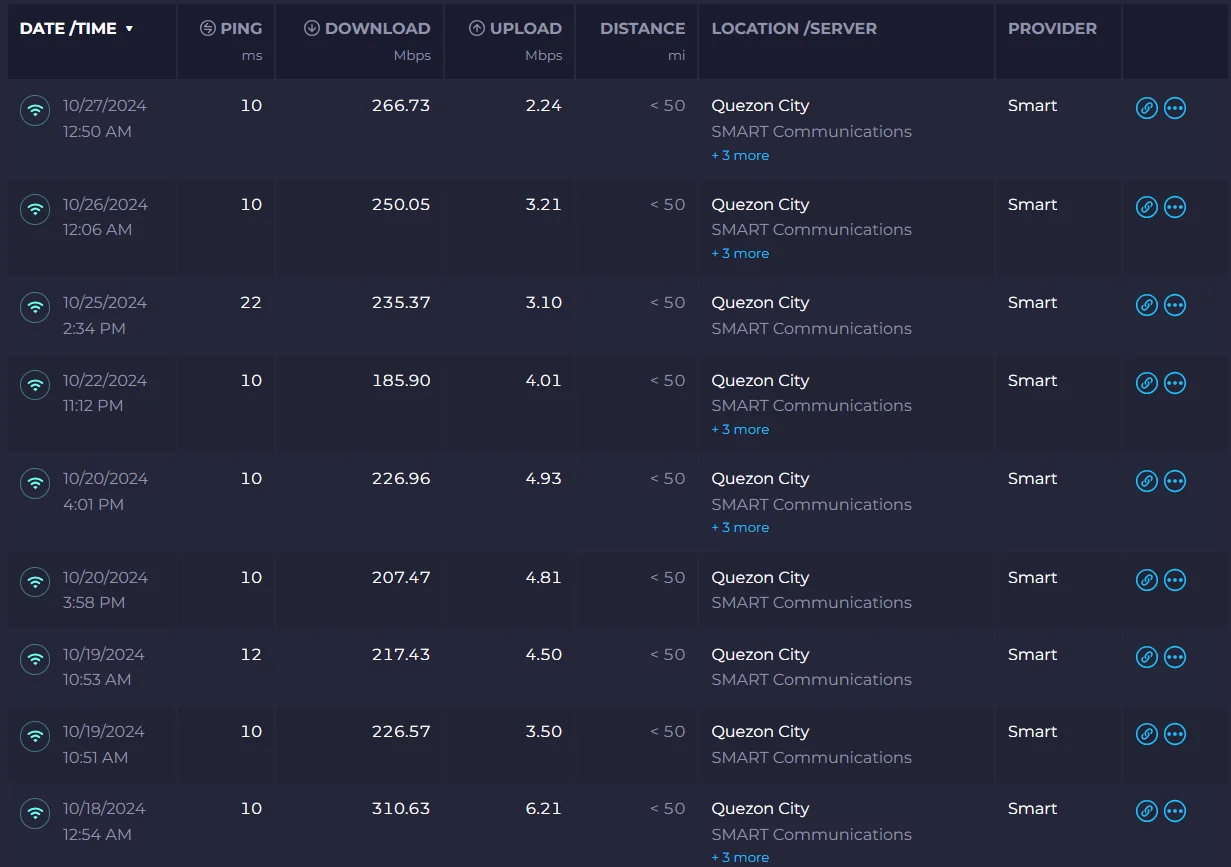Select download value 217.43
This screenshot has width=1231, height=867.
401,655
